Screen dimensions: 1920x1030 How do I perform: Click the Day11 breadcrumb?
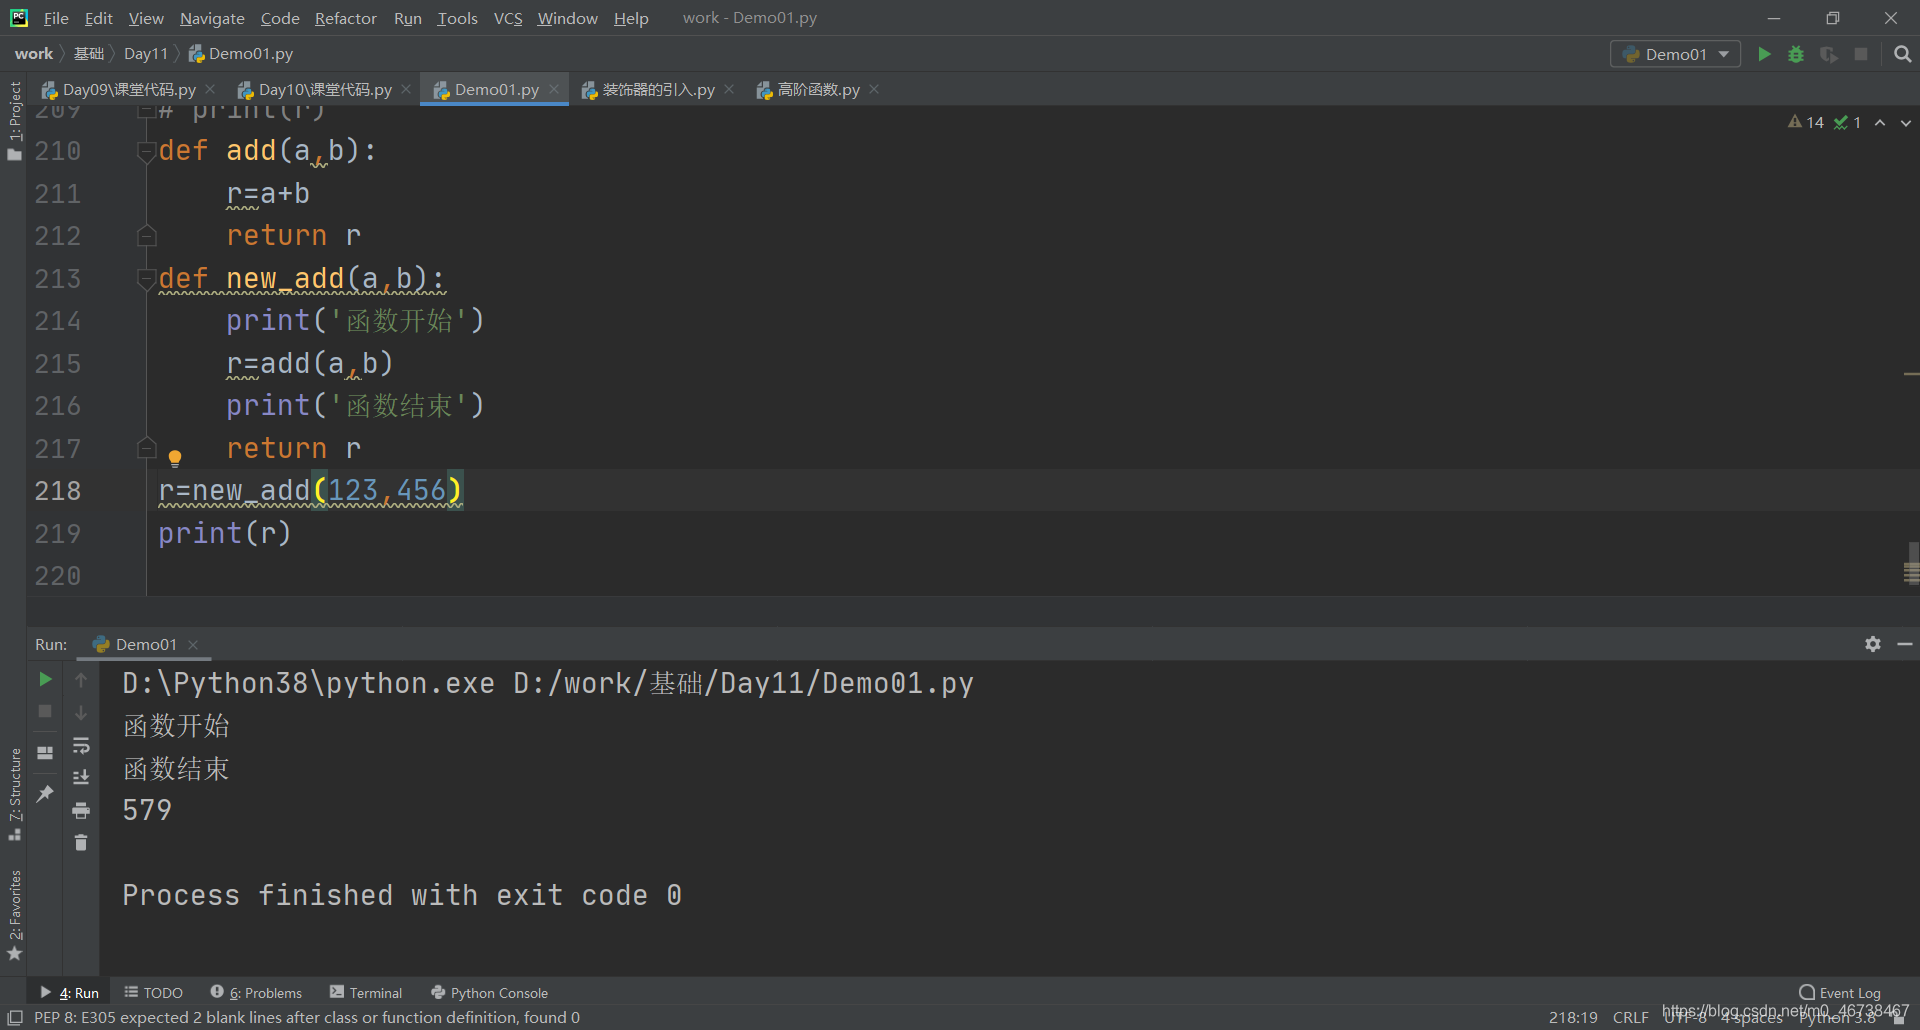coord(146,54)
